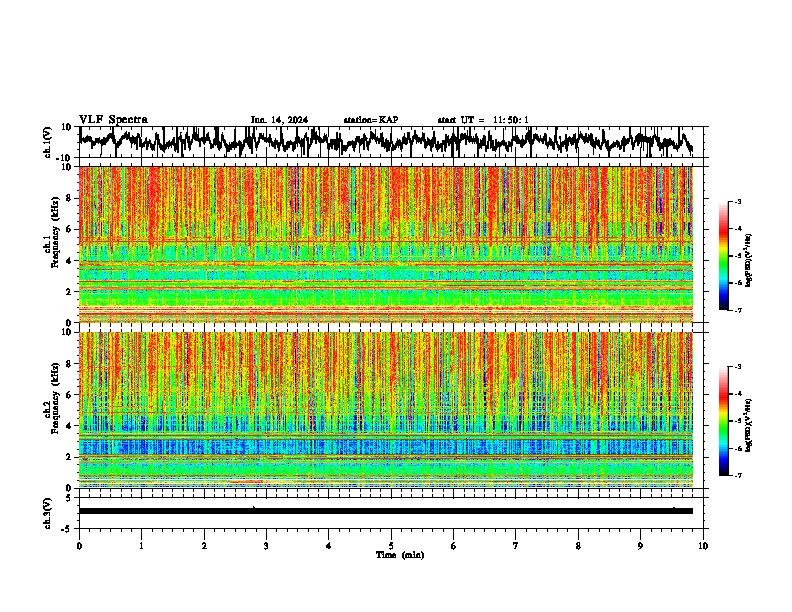792x612 pixels.
Task: Click the "Time (min)" axis title
Action: (400, 555)
